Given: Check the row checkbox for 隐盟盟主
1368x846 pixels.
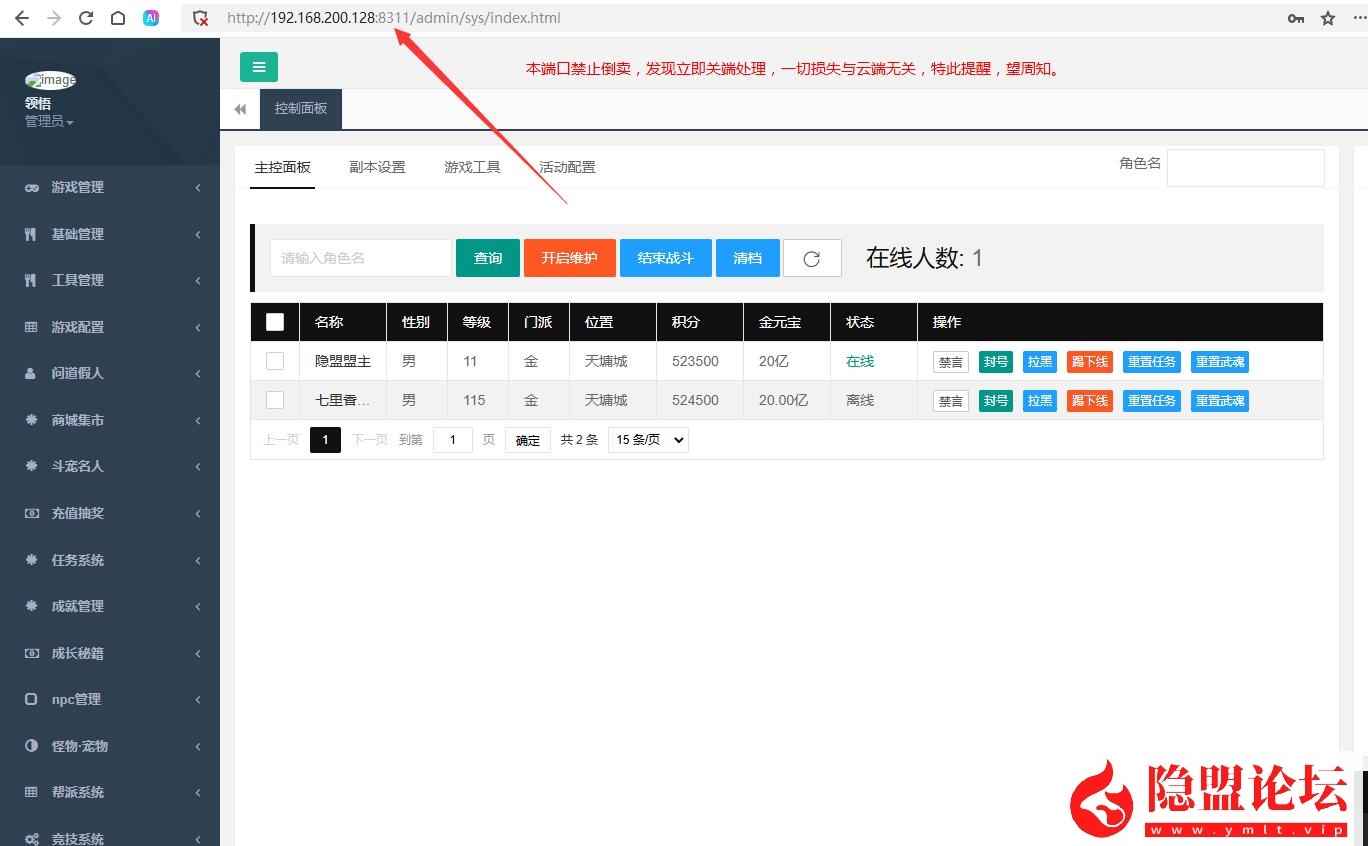Looking at the screenshot, I should pos(275,361).
